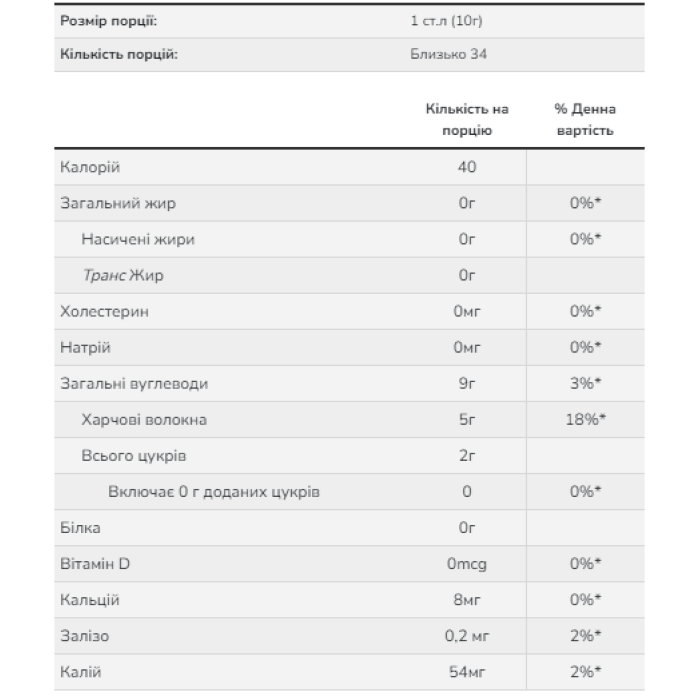Click the 'Розмір порції' label

pos(108,21)
